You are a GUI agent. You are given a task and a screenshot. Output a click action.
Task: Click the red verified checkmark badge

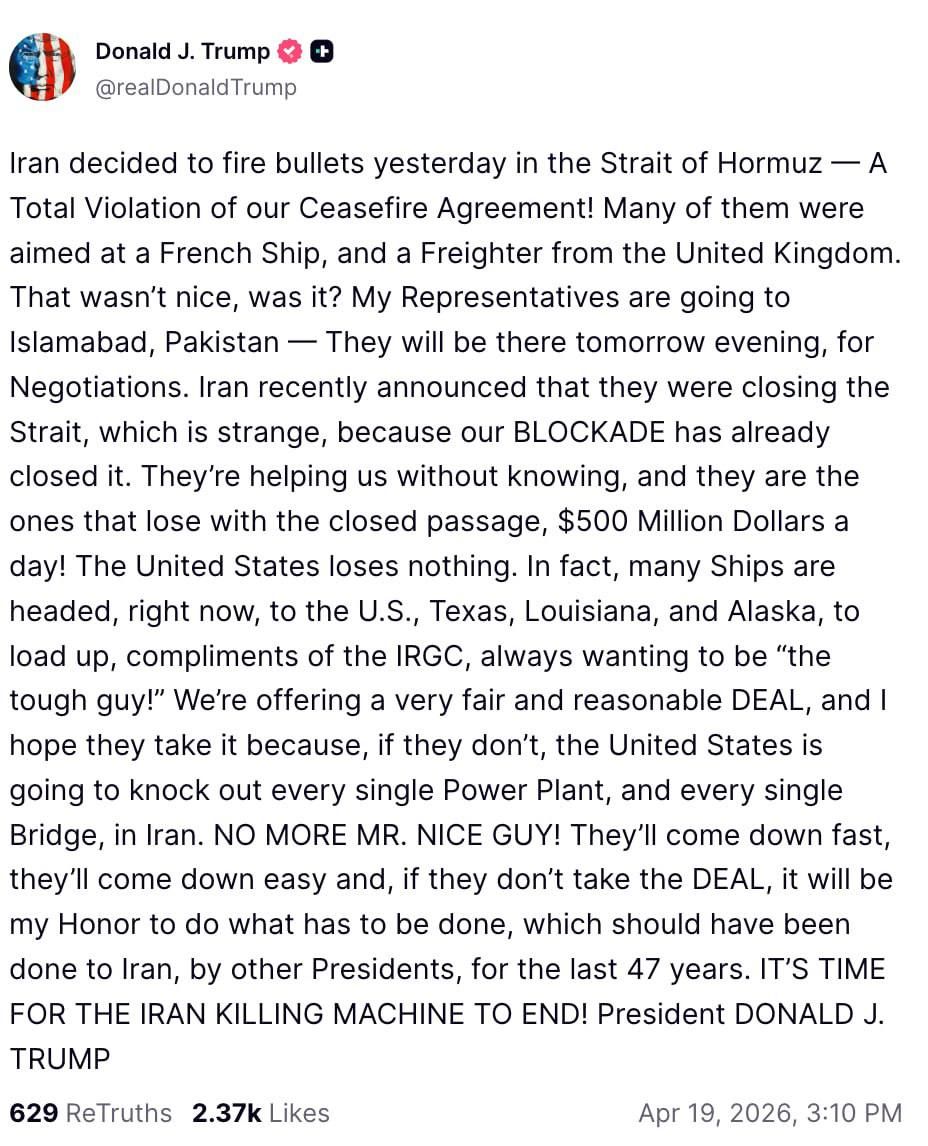290,51
